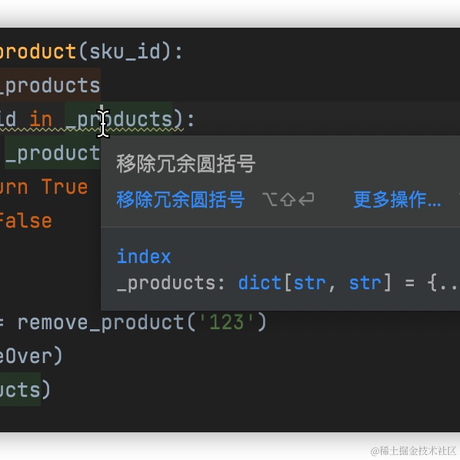Viewport: 460px width, 460px height.
Task: Select the False keyword in the code
Action: point(25,221)
